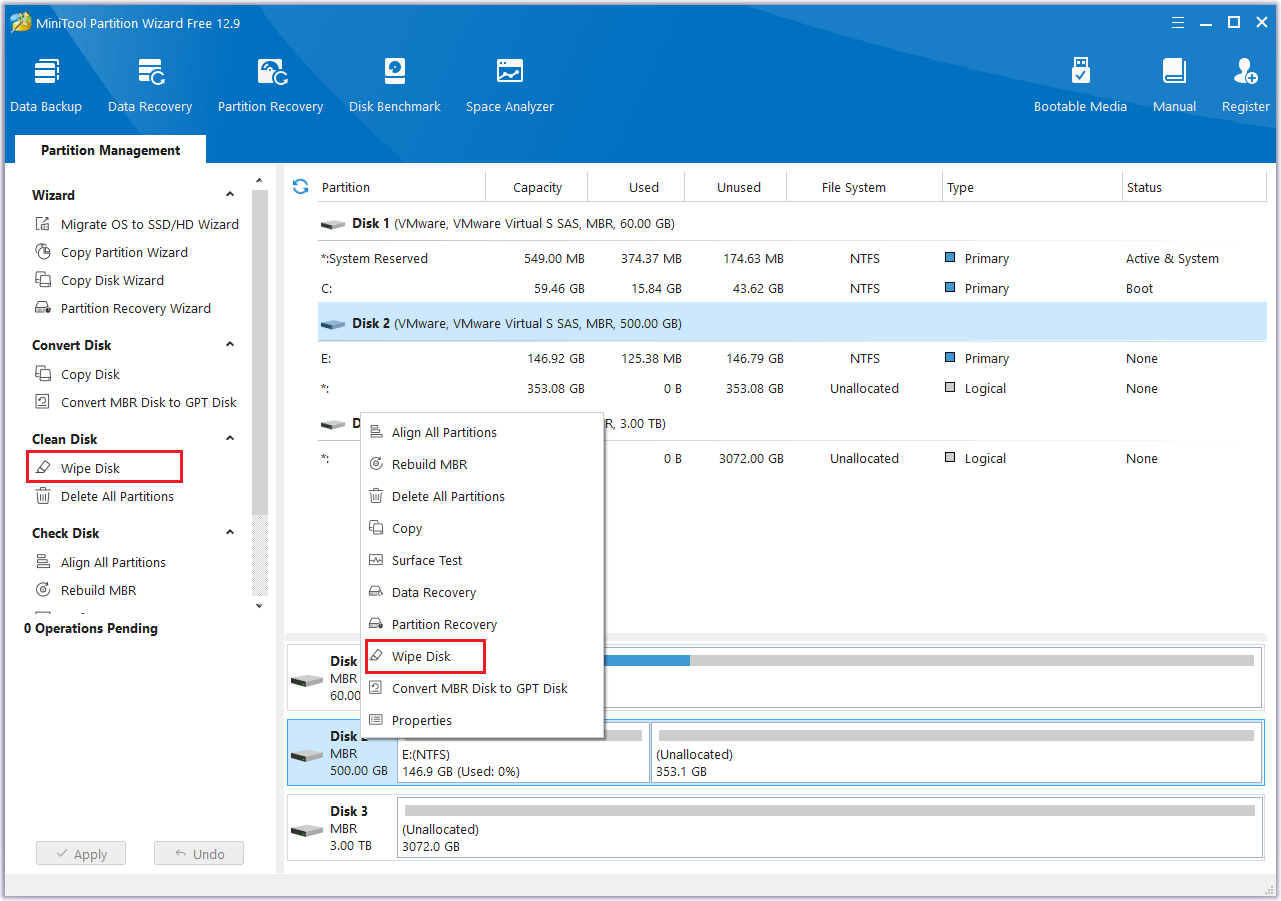Collapse the Clean Disk section

(230, 439)
